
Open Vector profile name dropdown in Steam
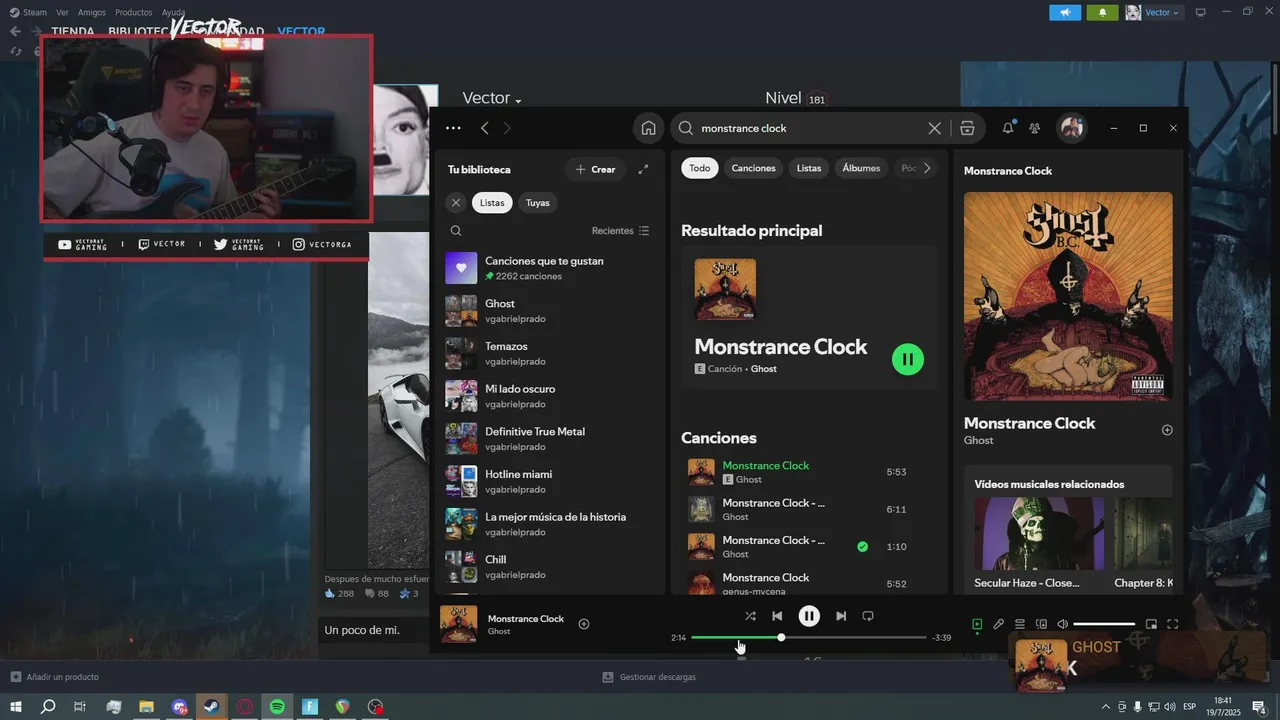tap(492, 98)
